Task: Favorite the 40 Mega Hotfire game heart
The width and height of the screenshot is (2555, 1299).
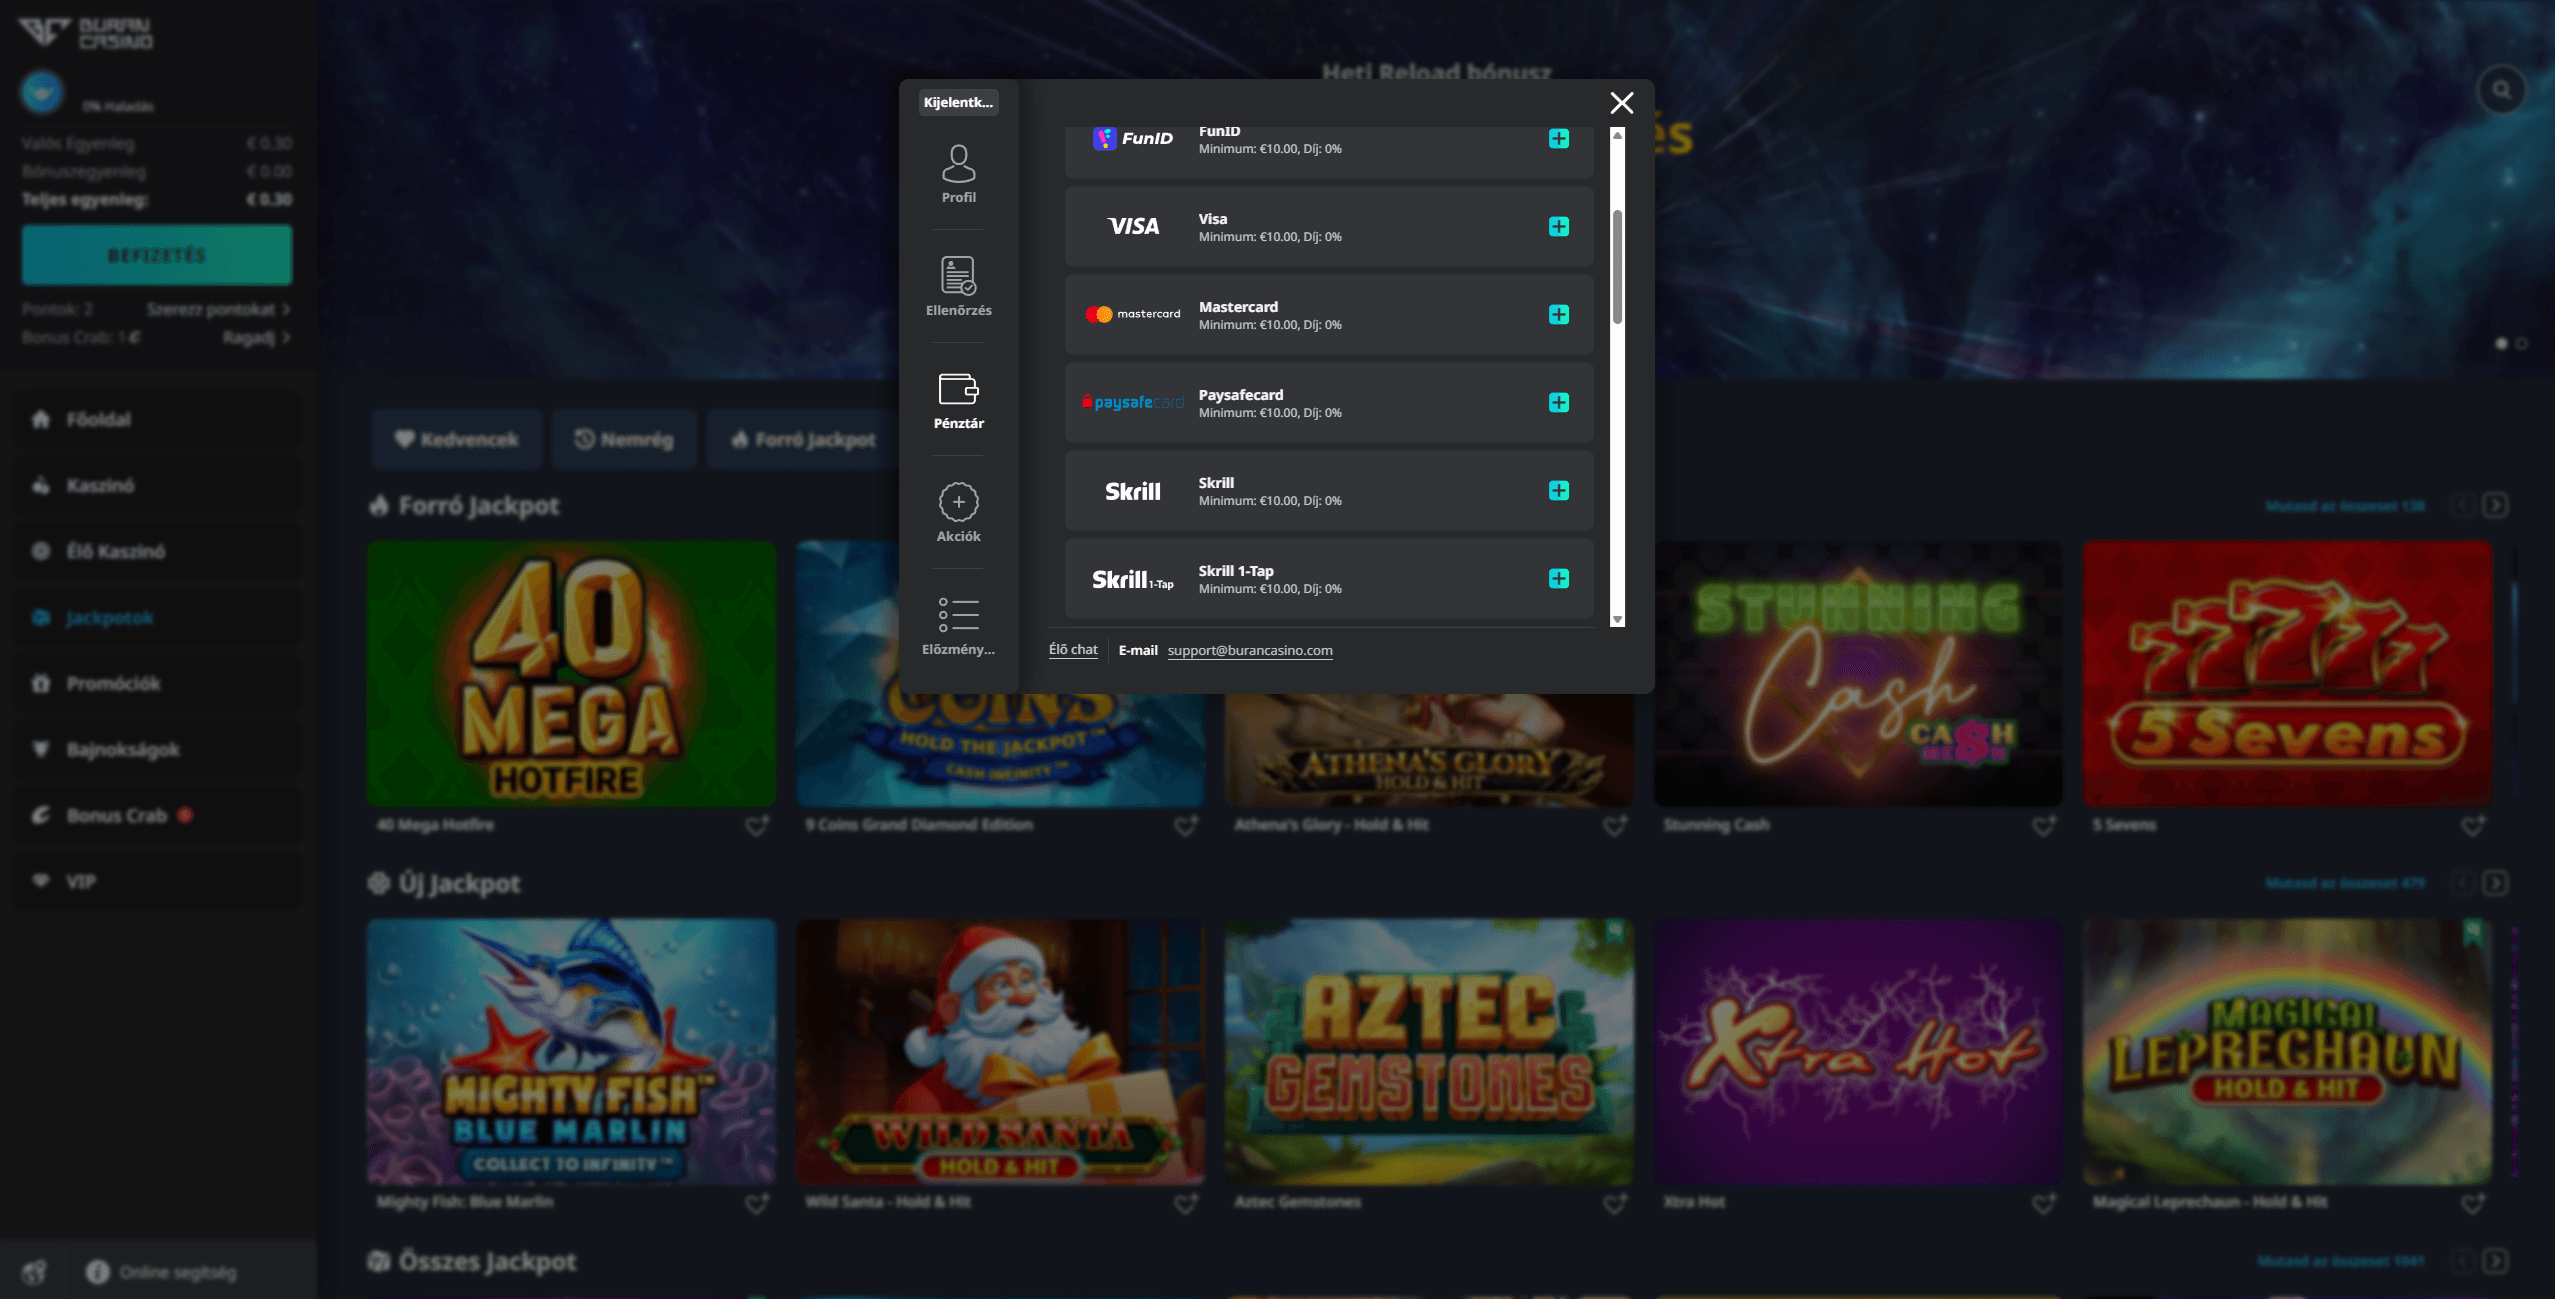Action: [757, 825]
